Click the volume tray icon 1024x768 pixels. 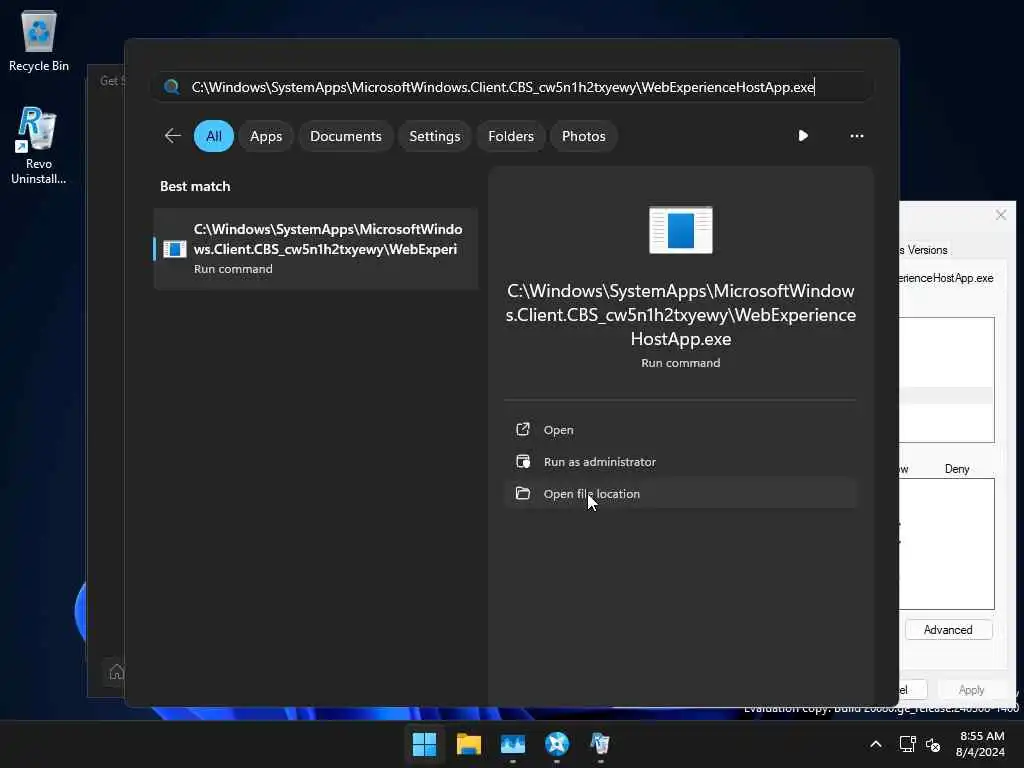[x=933, y=744]
